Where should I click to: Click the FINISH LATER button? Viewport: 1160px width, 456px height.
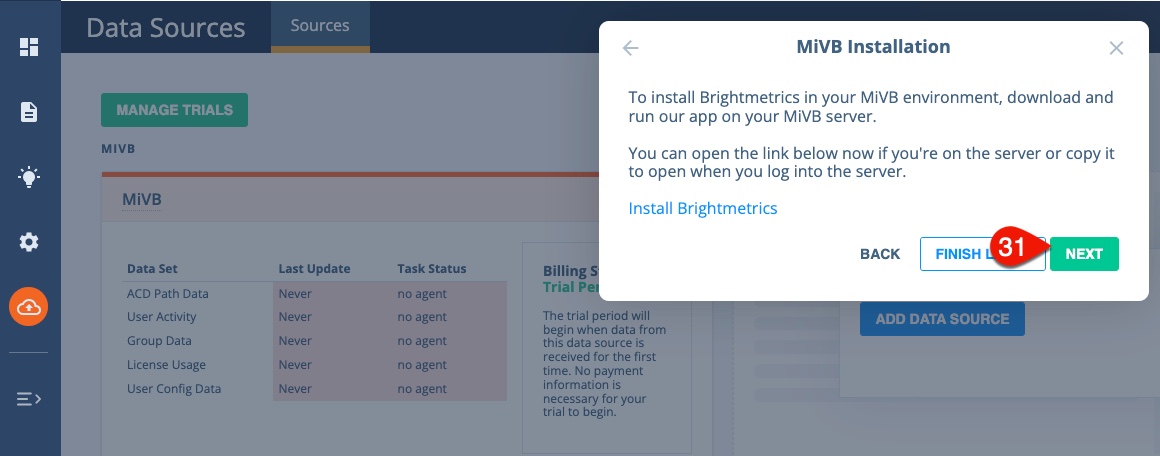982,254
